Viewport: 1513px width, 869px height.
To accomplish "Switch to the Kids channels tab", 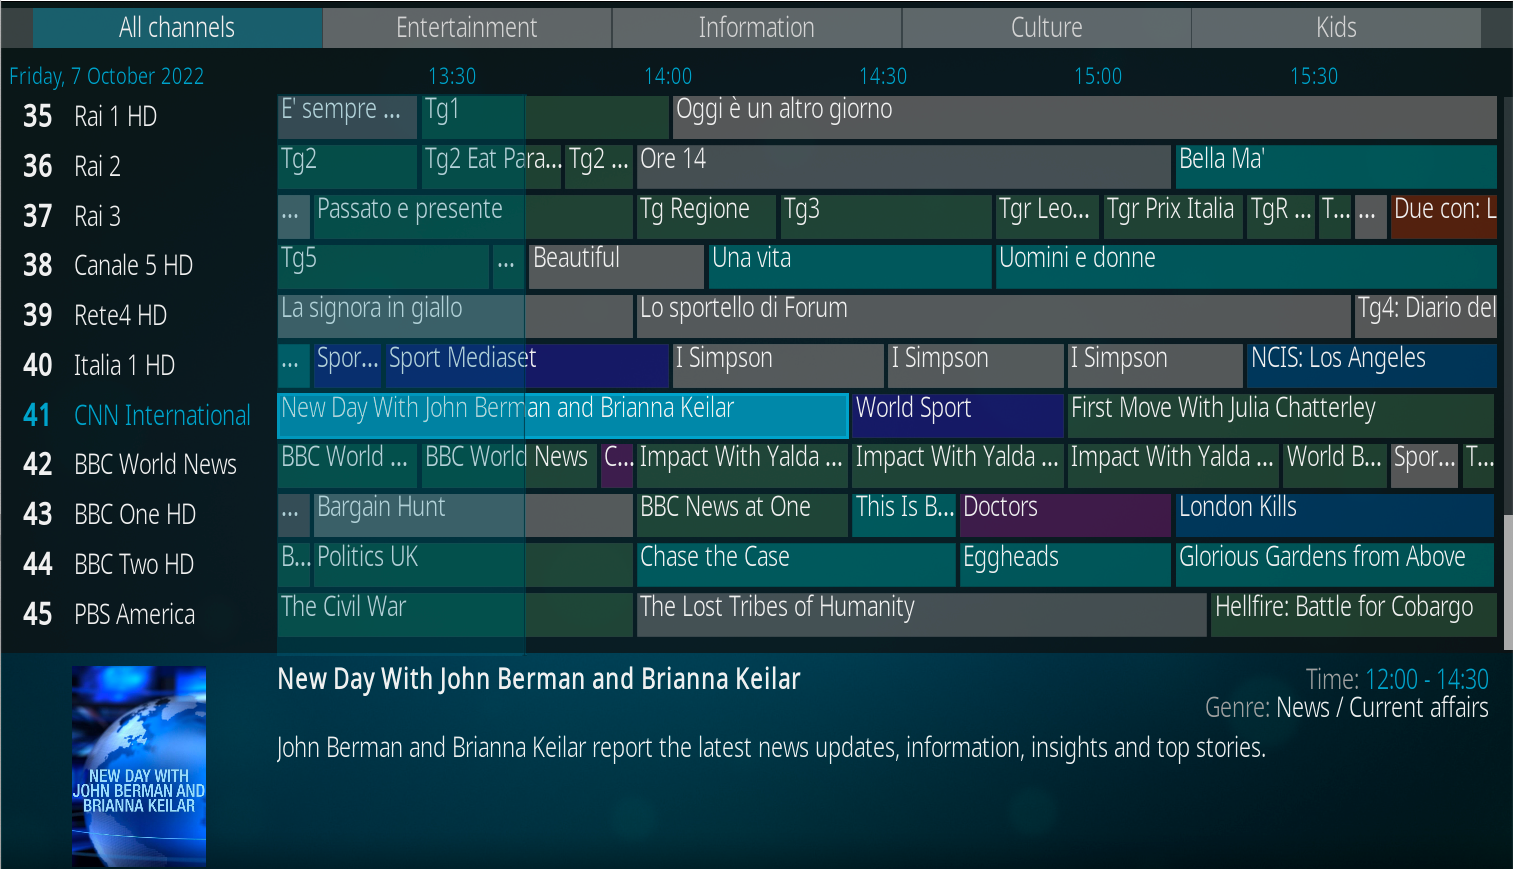I will [x=1335, y=27].
